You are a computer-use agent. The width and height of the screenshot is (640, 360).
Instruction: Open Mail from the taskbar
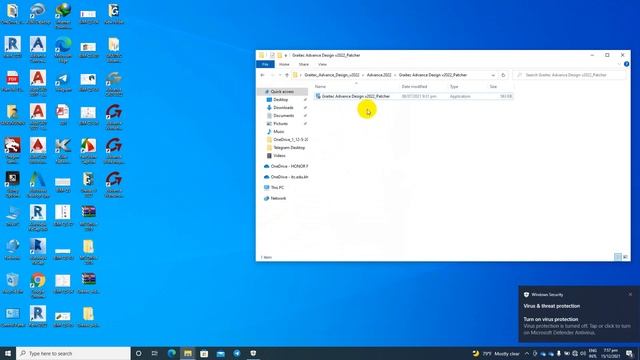pos(220,353)
